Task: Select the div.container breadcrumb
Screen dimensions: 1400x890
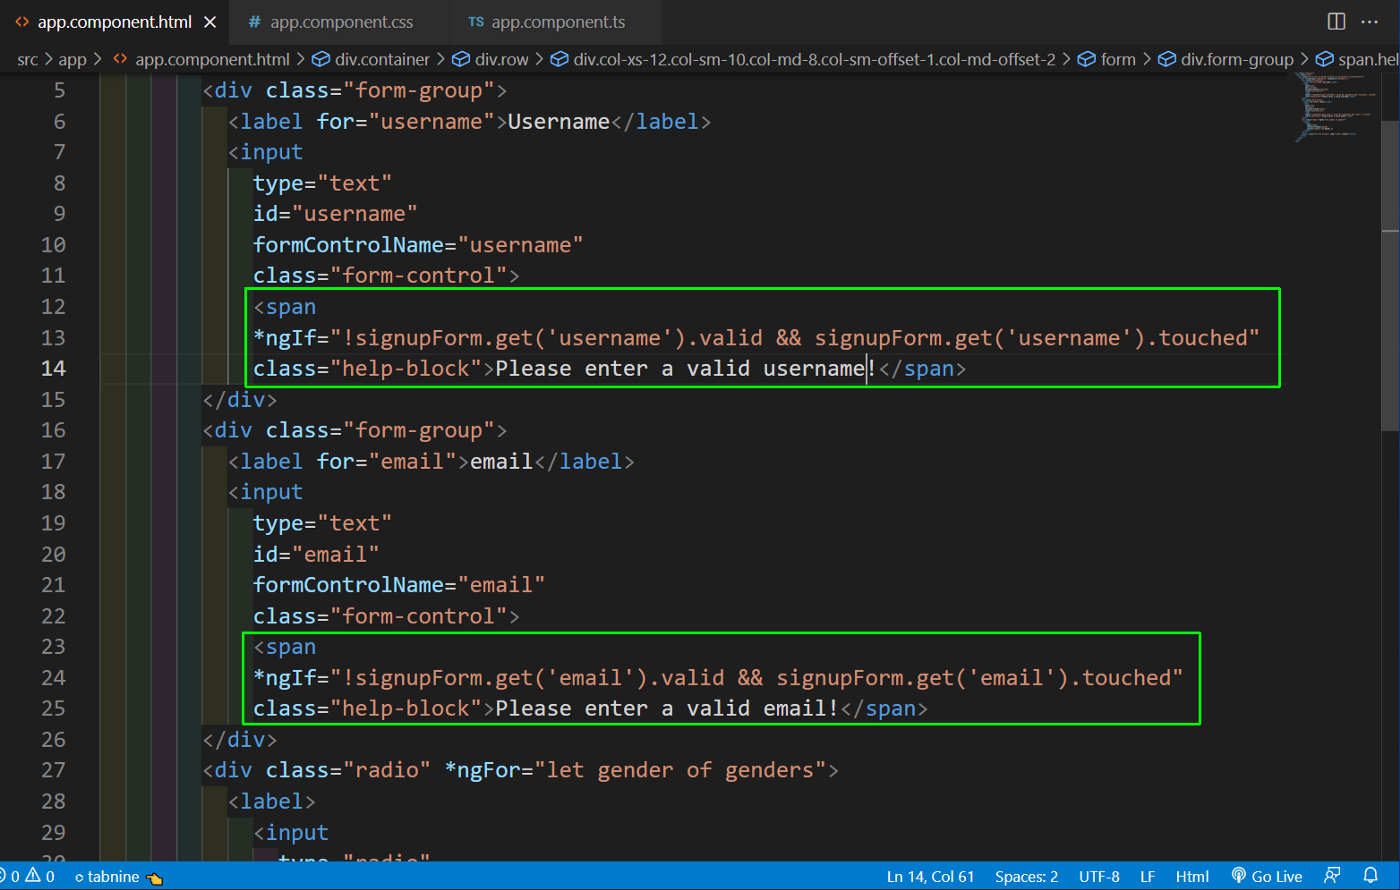Action: (382, 60)
